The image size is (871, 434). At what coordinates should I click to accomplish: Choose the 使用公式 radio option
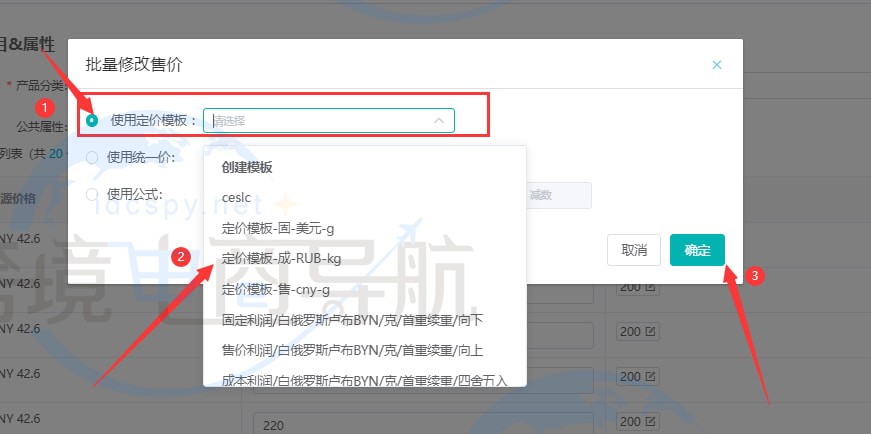coord(92,194)
